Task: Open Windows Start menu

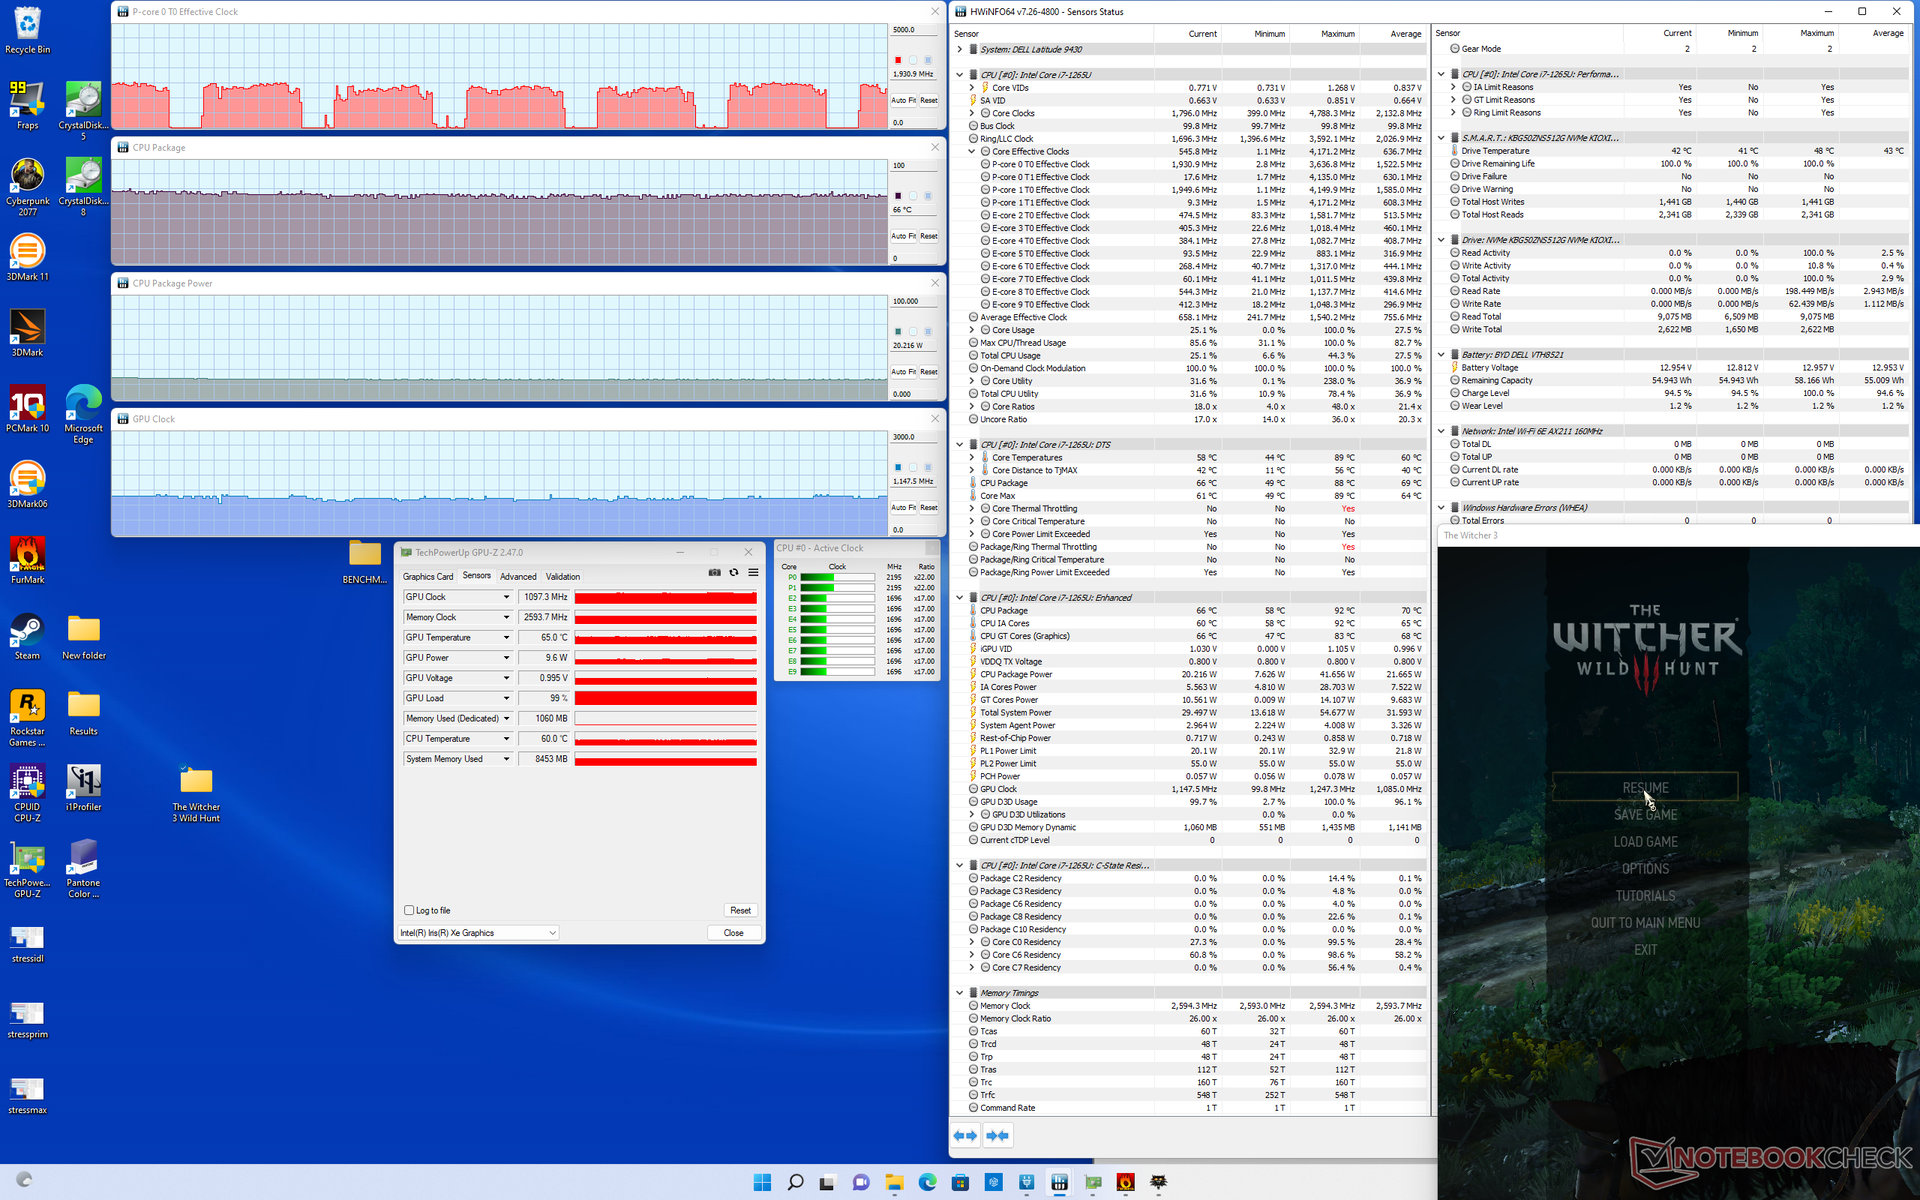Action: [762, 1182]
